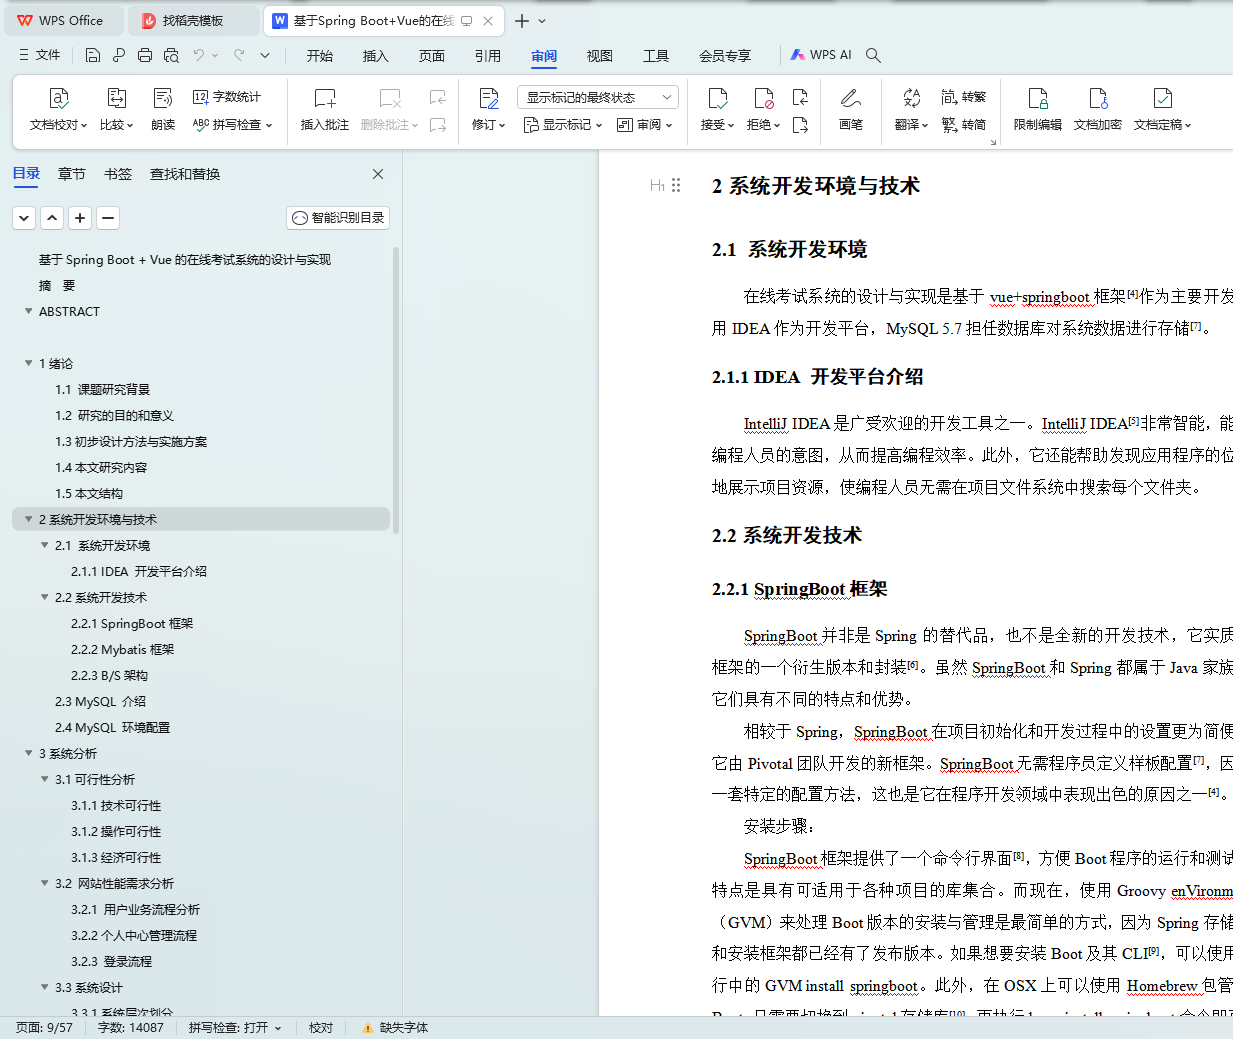Switch to the 页面 ribbon tab
This screenshot has height=1039, width=1233.
click(x=432, y=56)
